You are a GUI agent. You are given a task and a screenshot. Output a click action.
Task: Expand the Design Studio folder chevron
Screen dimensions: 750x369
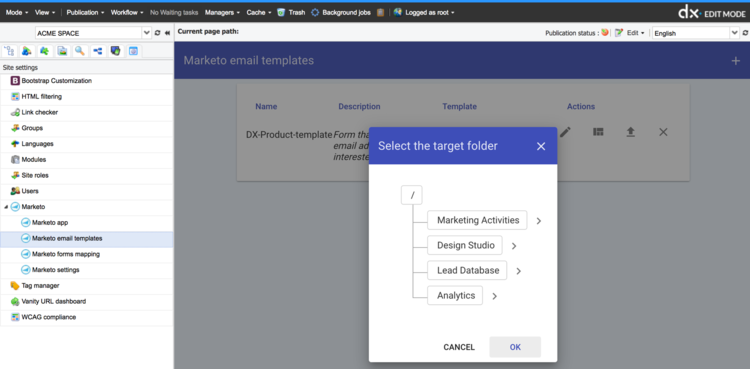pos(514,246)
